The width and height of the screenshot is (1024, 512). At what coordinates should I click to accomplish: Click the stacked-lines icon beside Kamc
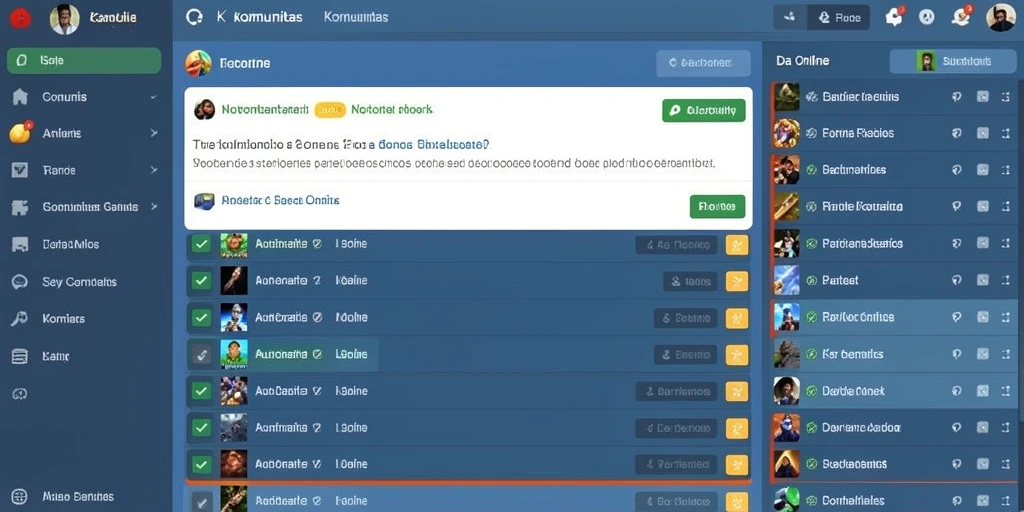click(x=20, y=356)
